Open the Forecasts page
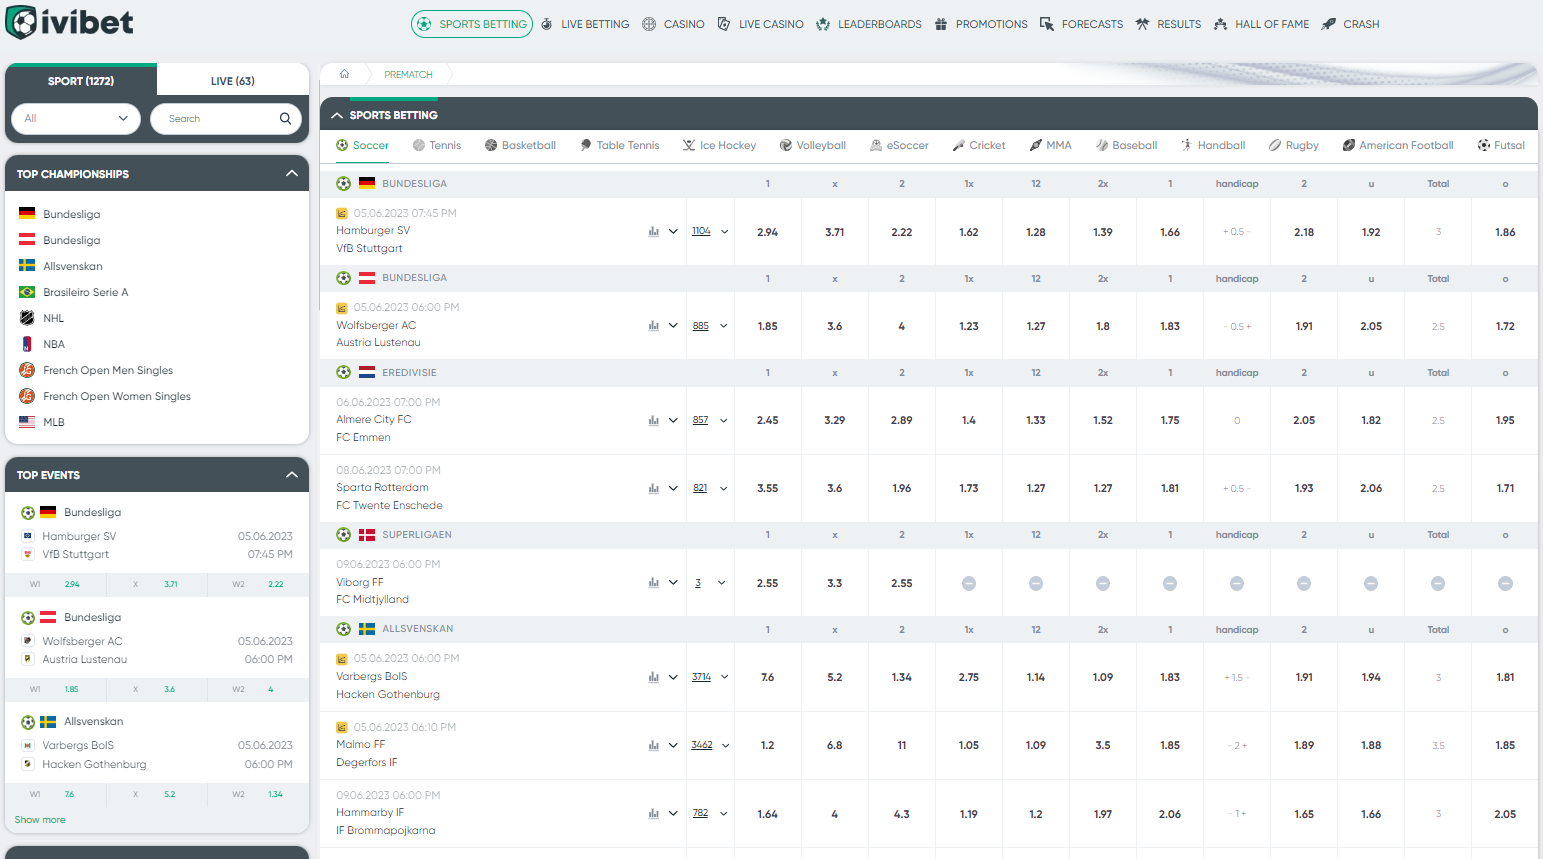 1081,24
